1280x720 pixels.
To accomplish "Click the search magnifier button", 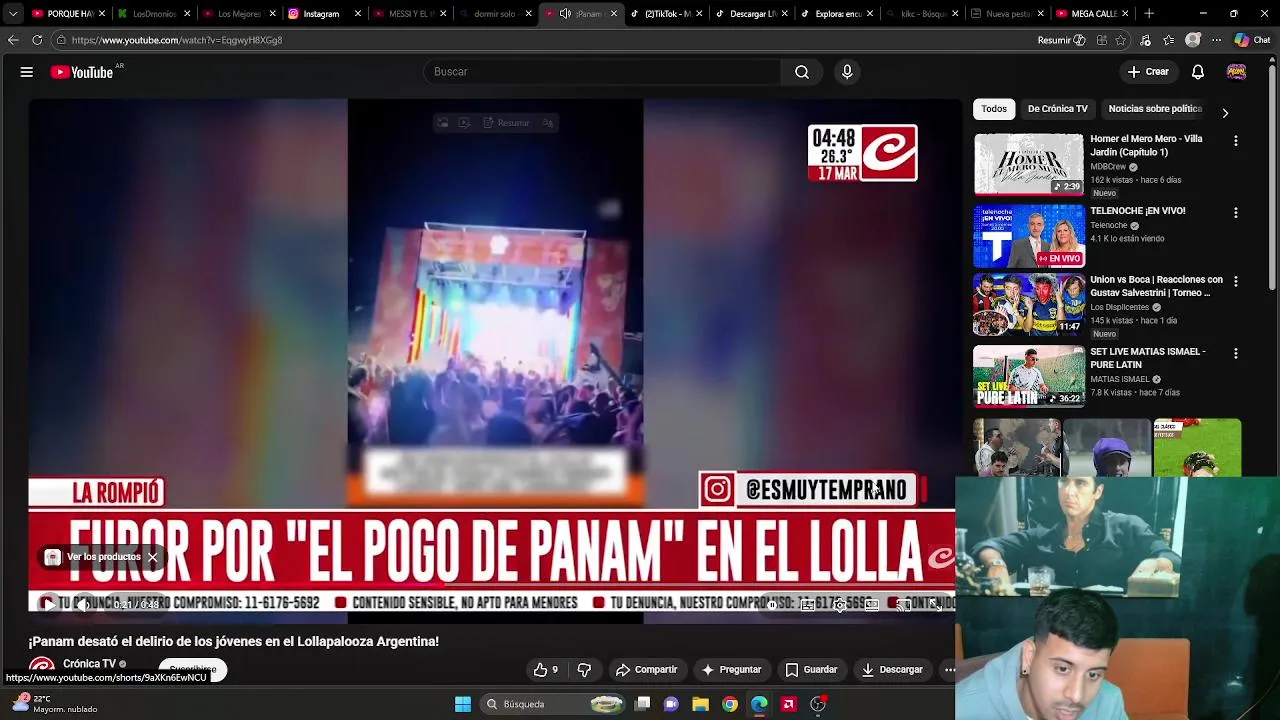I will (x=802, y=72).
